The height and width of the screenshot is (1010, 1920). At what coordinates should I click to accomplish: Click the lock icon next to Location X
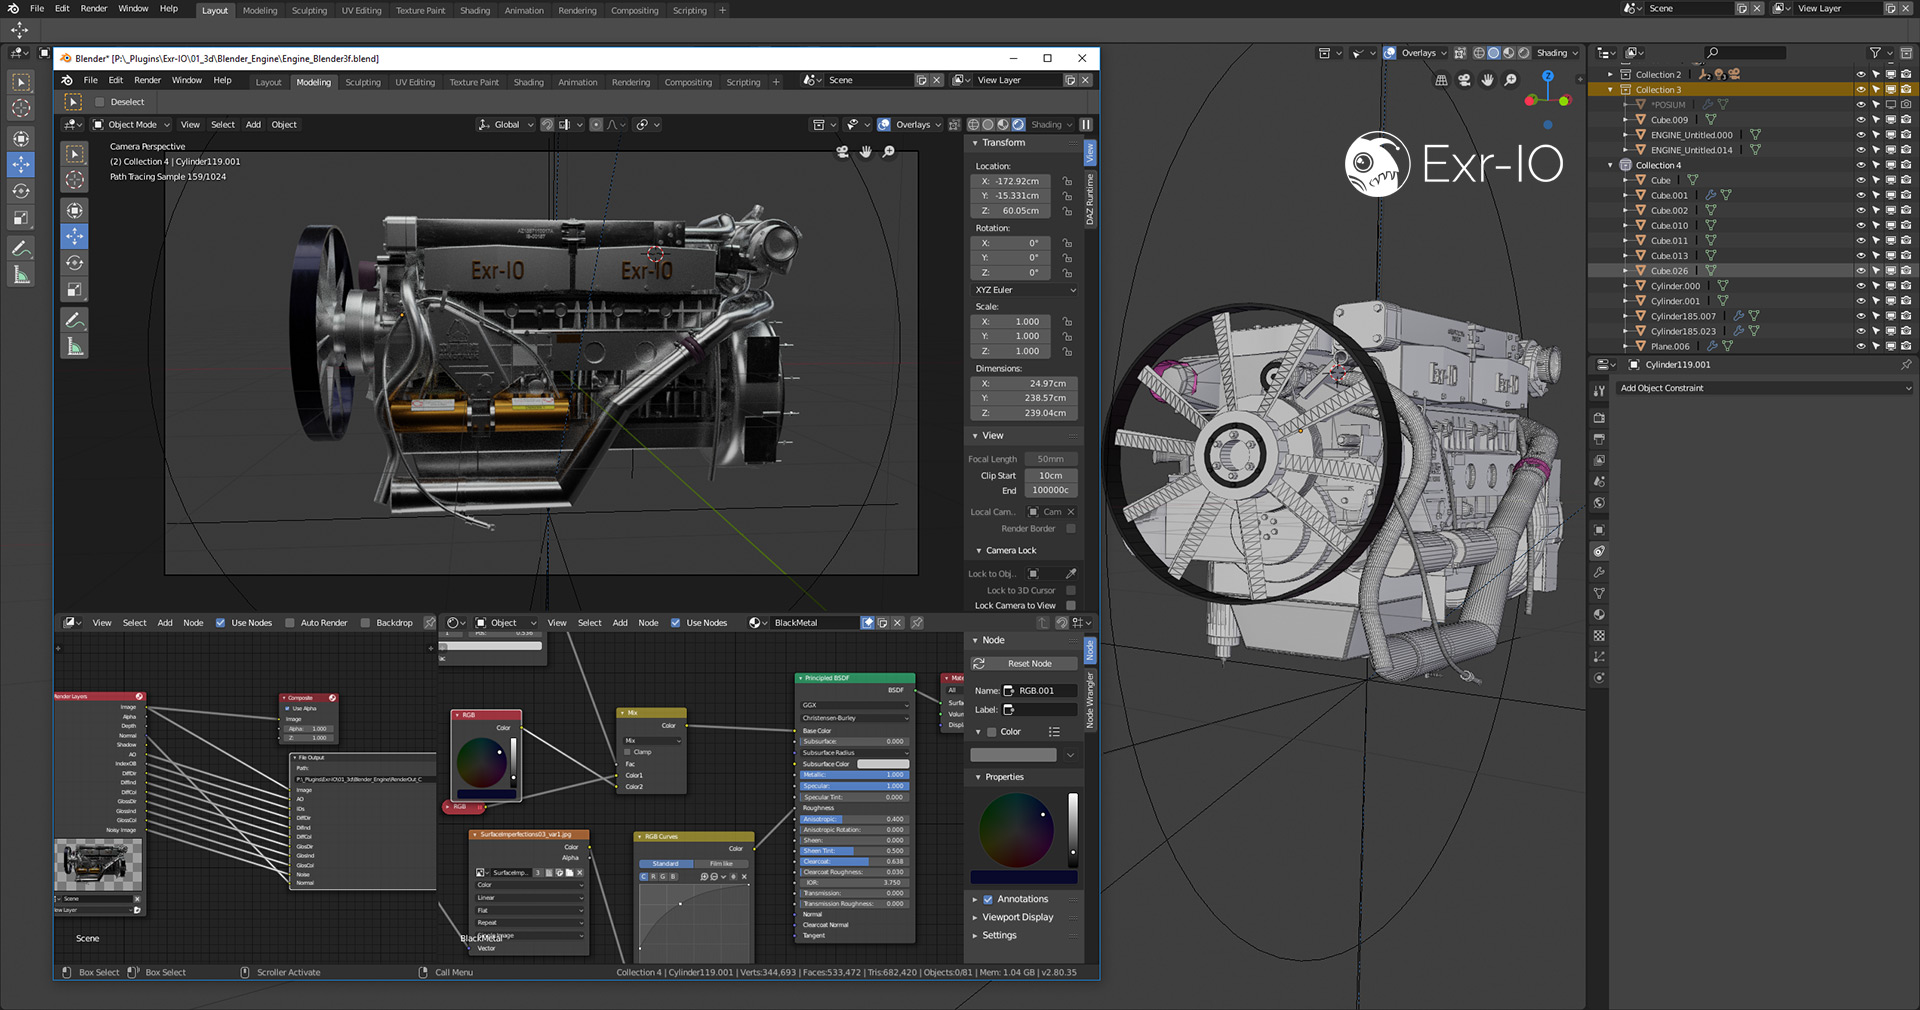click(x=1067, y=181)
